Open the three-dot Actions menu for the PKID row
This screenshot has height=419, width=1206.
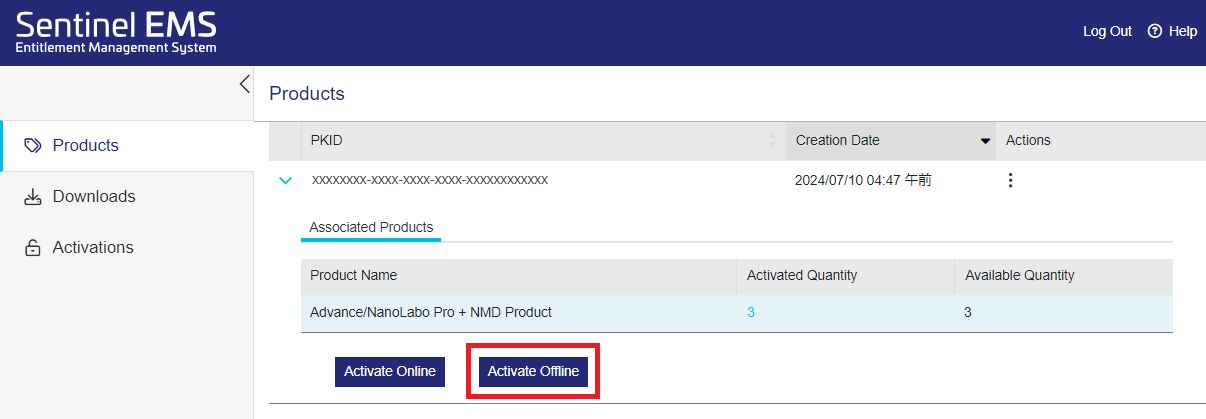coord(1010,181)
